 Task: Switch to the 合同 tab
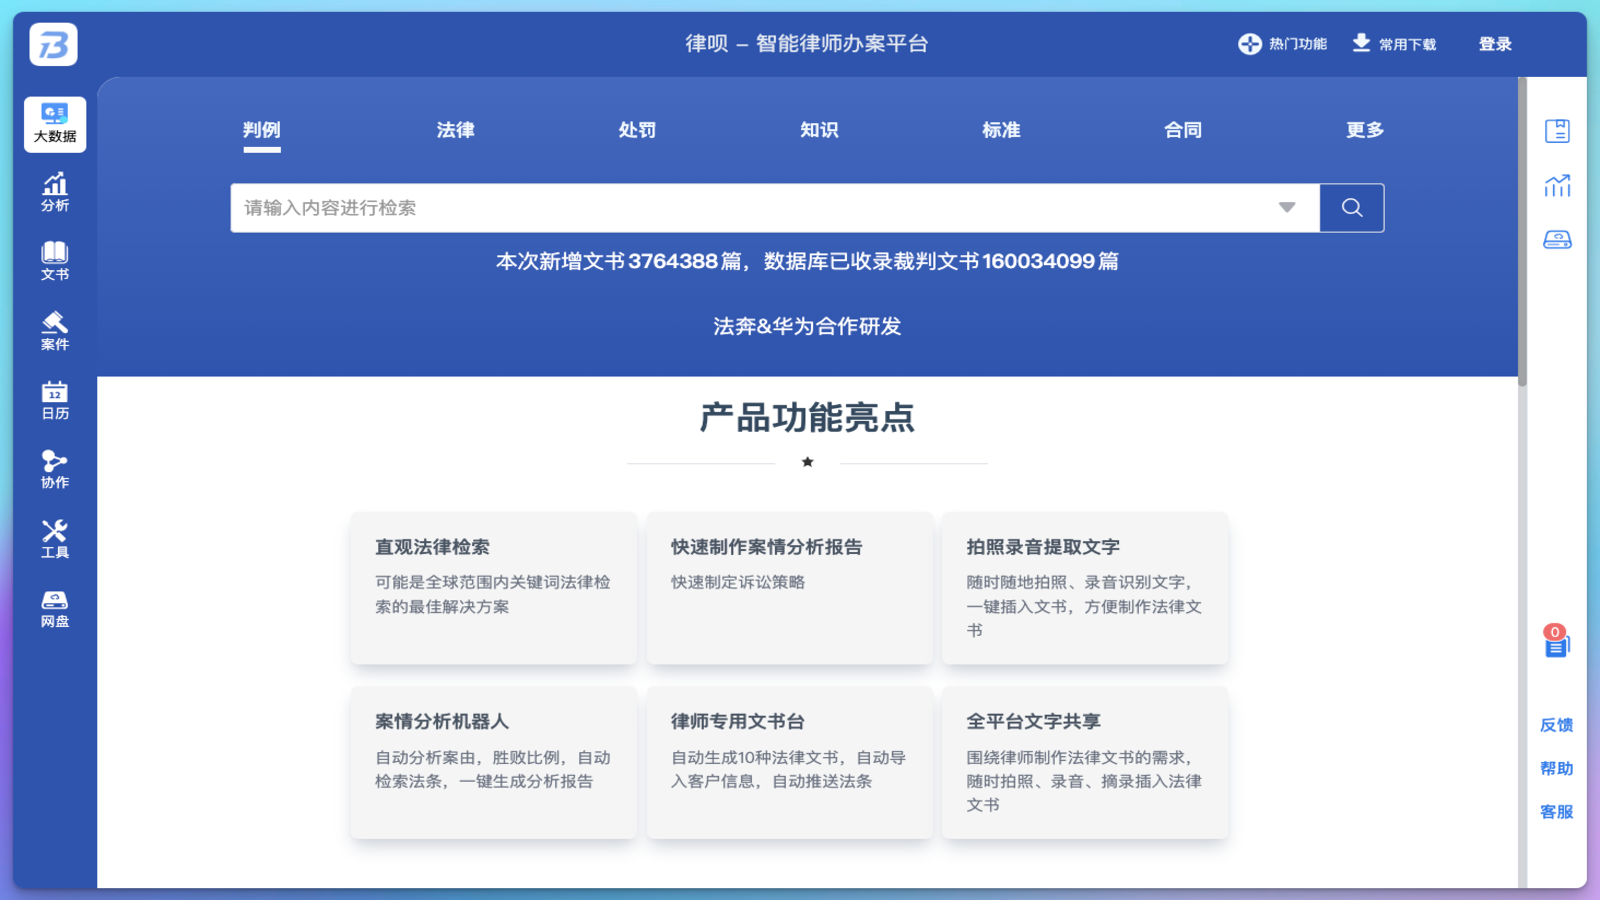(x=1182, y=130)
